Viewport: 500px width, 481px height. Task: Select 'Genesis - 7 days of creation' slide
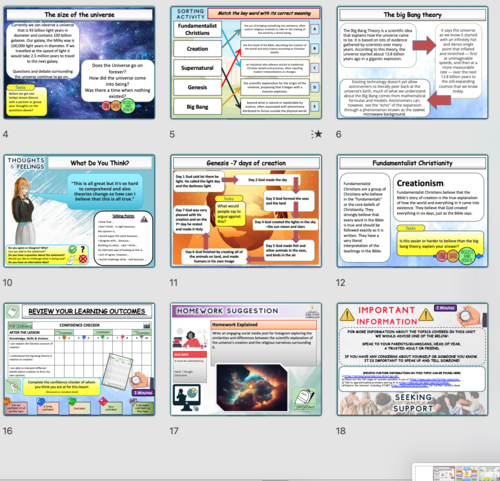pyautogui.click(x=246, y=211)
